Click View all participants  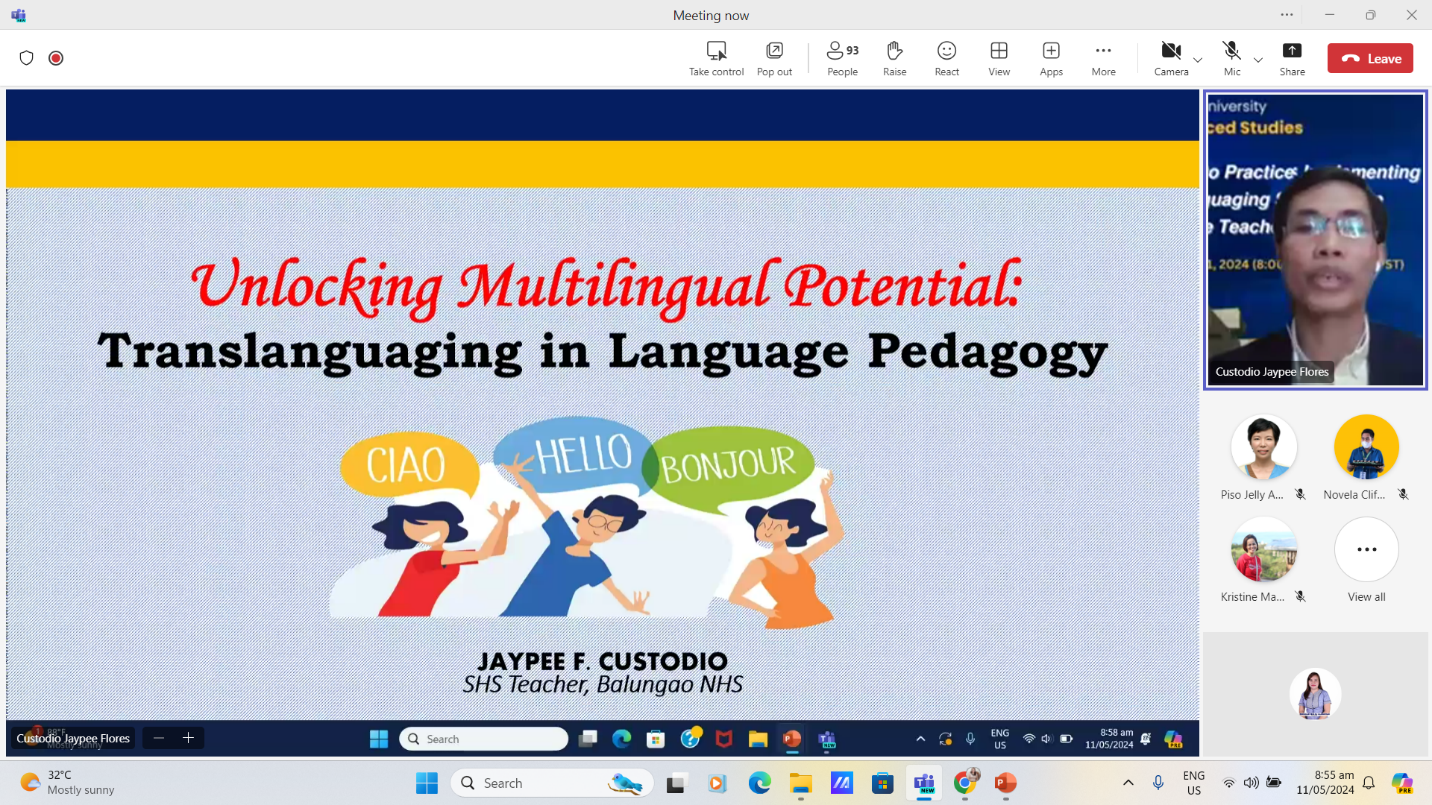point(1366,550)
